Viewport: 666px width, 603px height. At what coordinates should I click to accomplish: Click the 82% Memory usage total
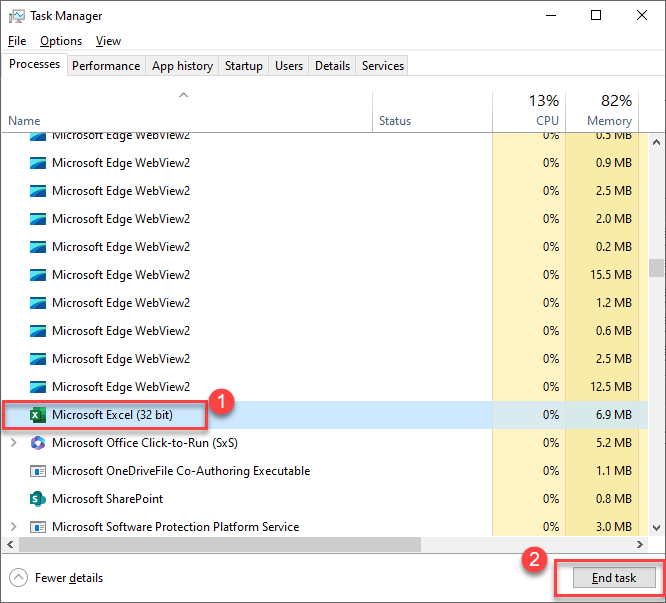[616, 101]
